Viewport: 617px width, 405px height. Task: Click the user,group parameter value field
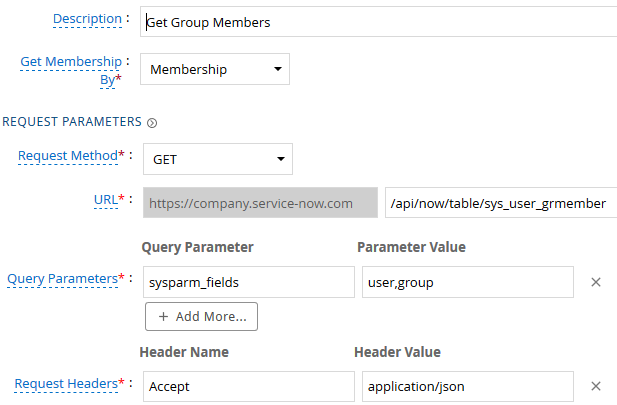(x=467, y=282)
